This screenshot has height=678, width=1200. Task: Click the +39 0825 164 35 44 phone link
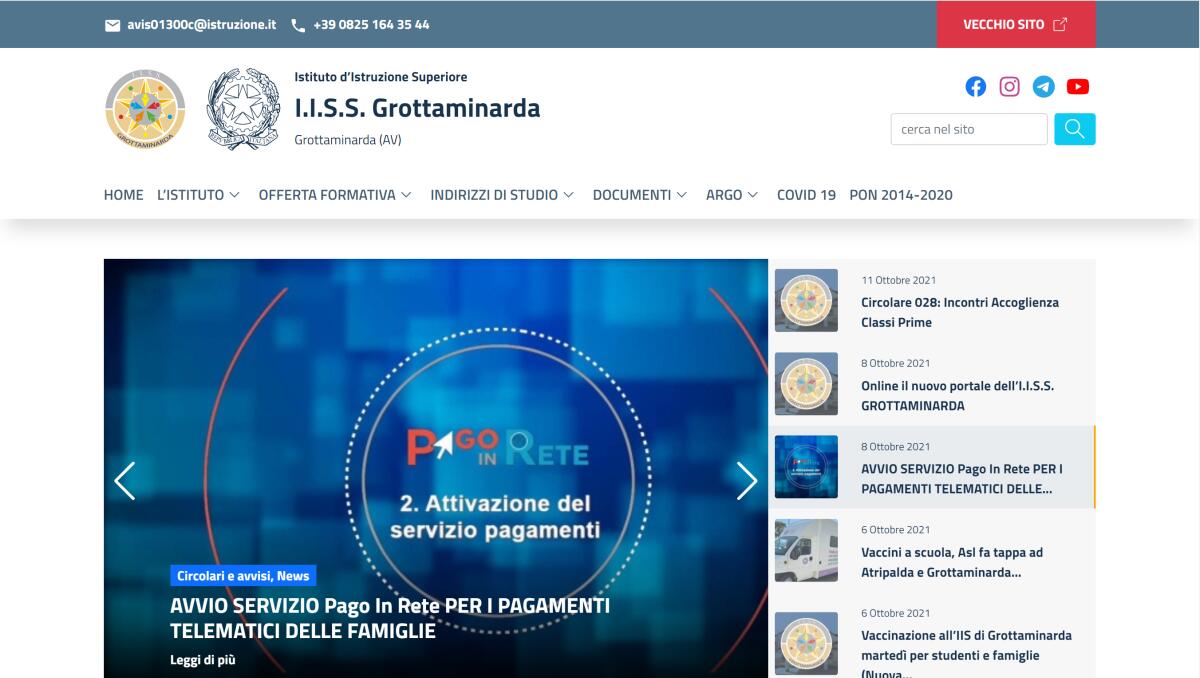click(371, 24)
